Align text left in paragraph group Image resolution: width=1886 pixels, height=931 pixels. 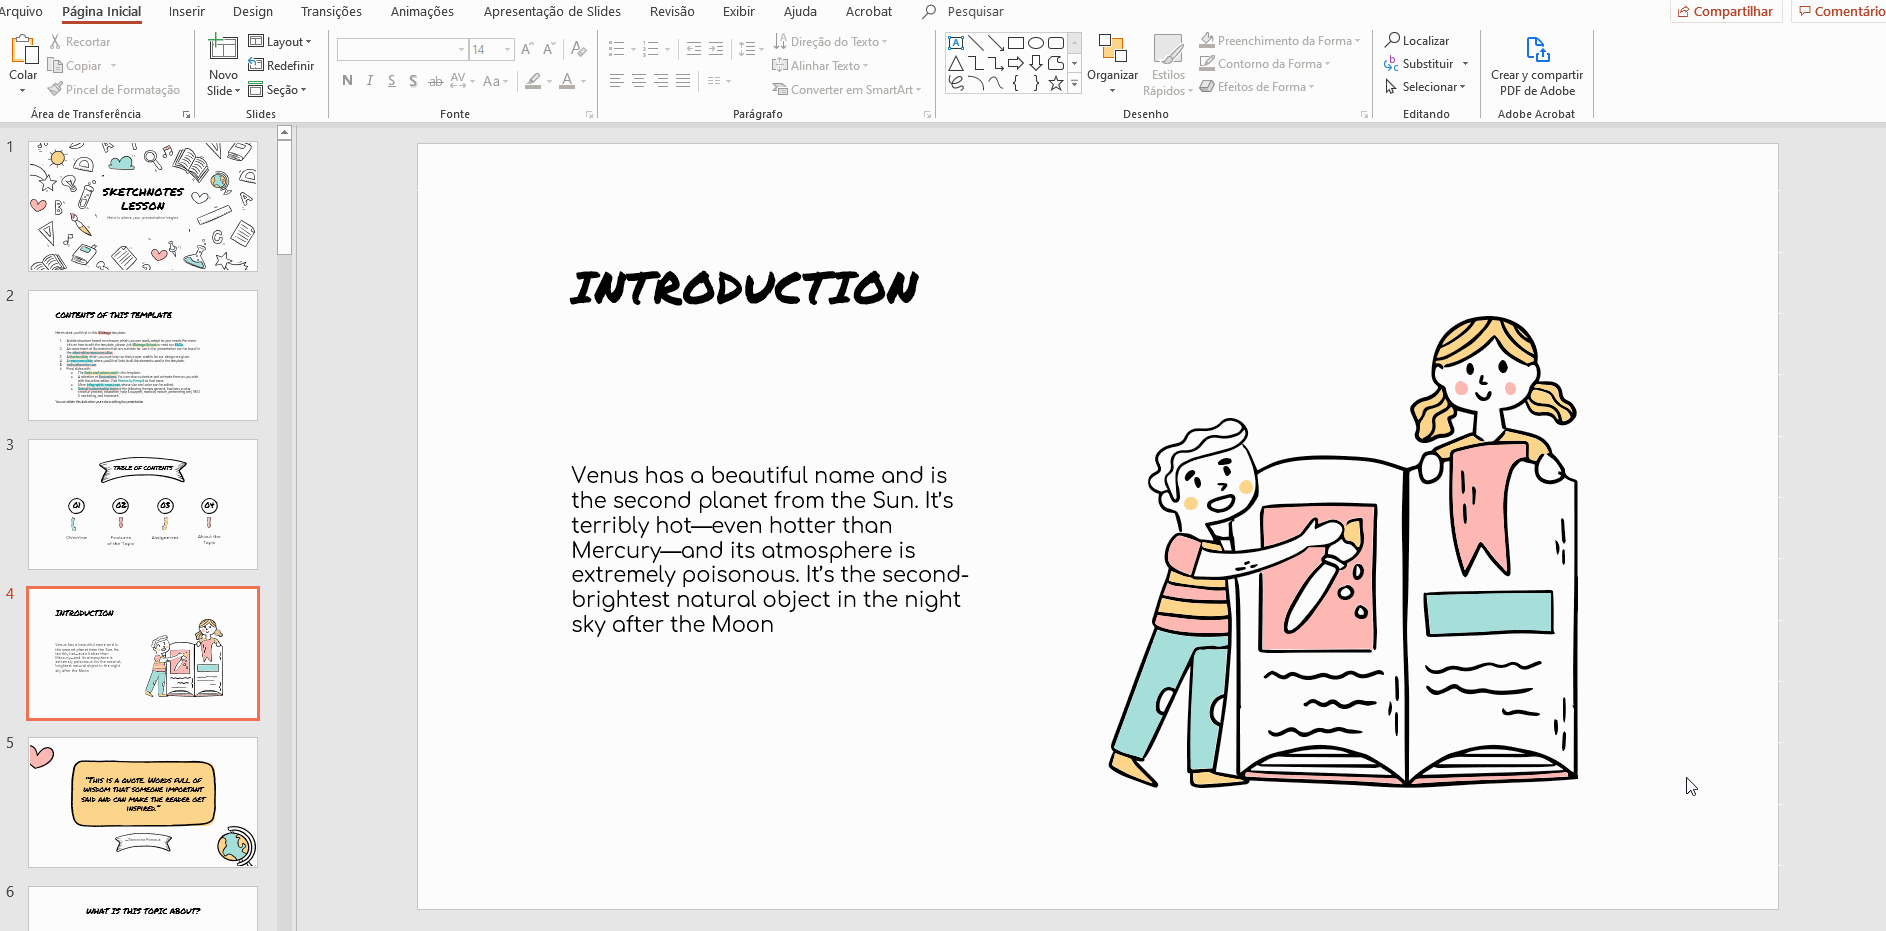[x=616, y=81]
